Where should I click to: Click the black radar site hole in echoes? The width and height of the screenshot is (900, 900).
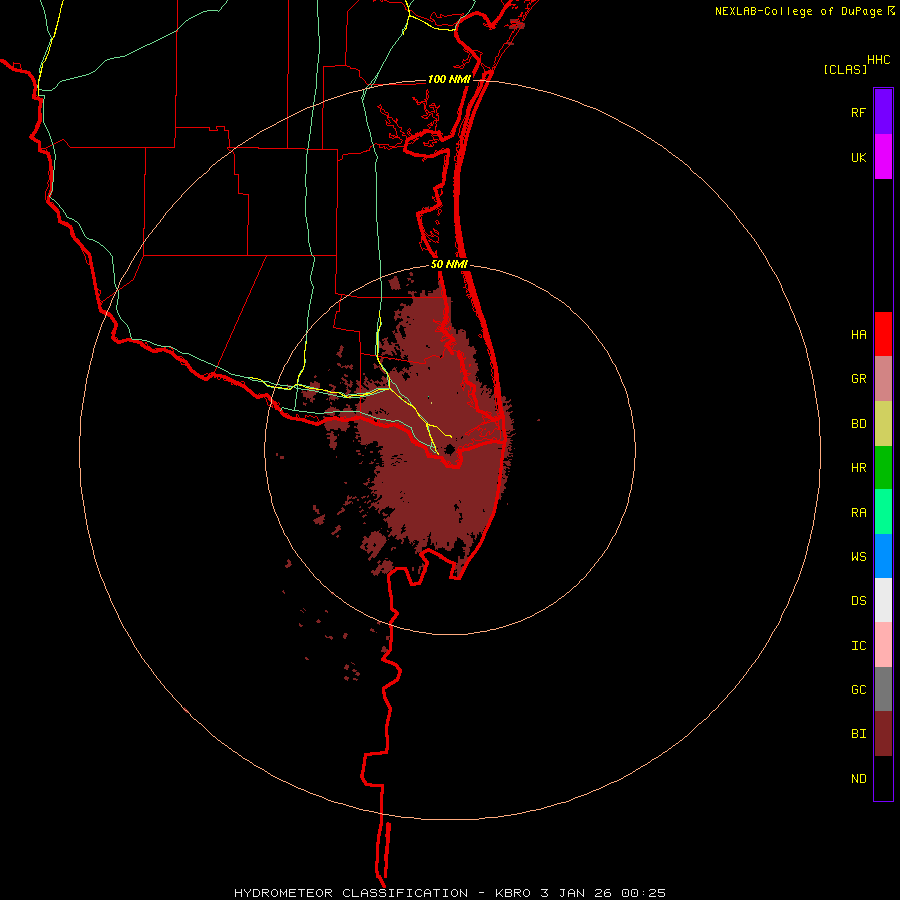(x=449, y=449)
